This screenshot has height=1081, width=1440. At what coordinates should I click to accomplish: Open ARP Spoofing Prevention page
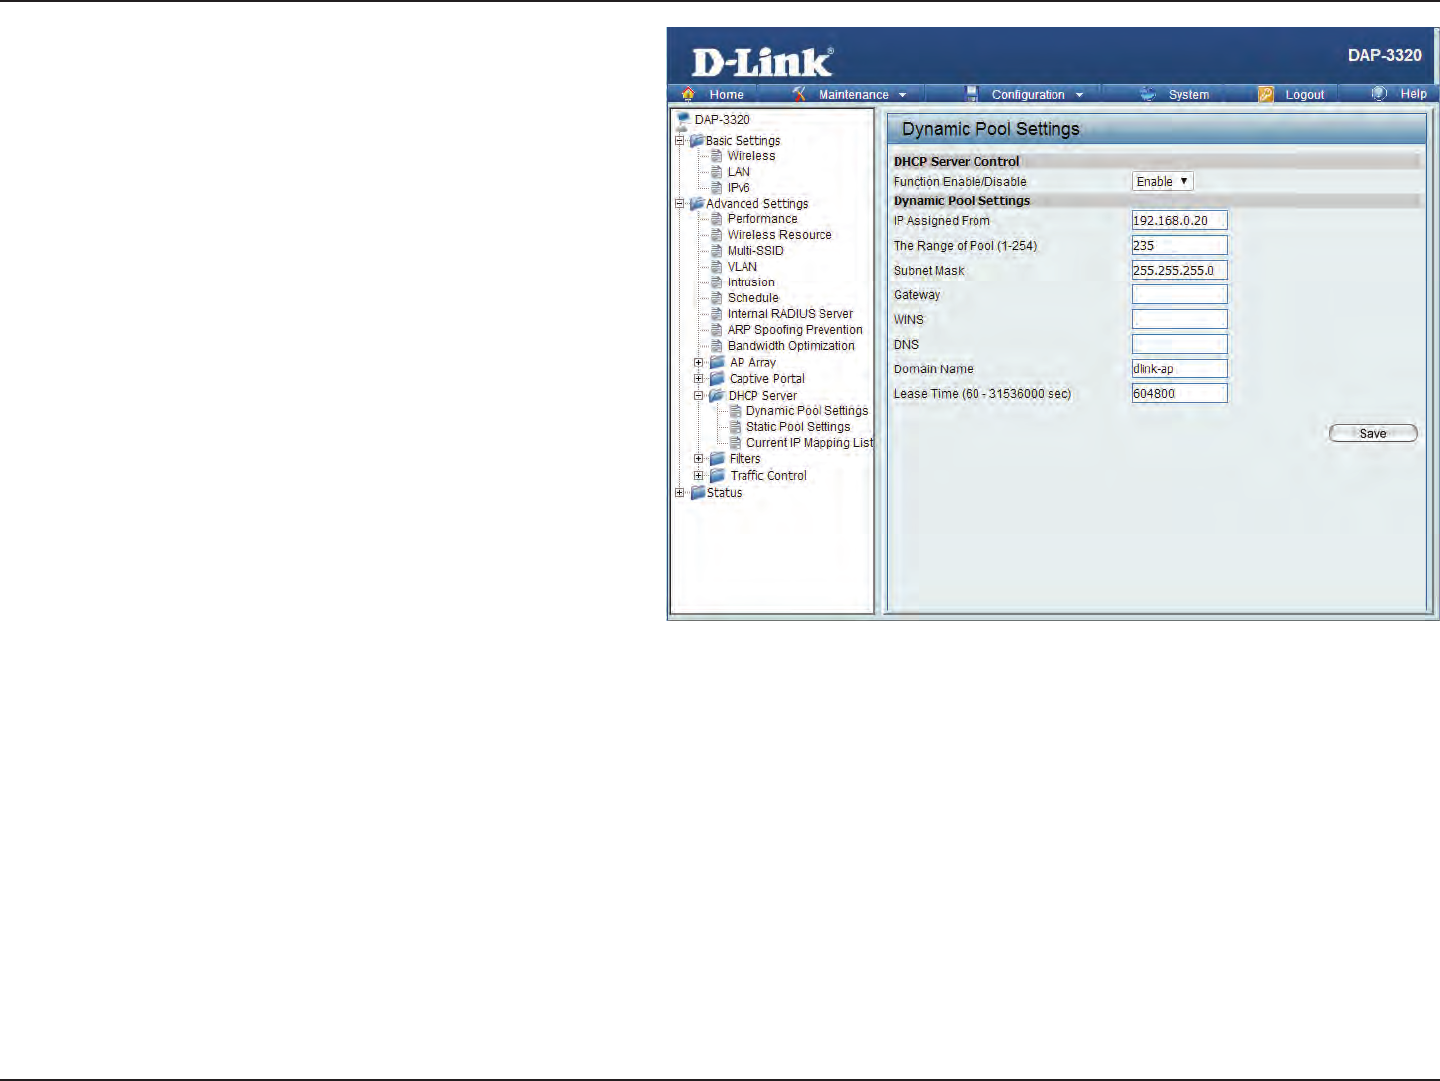(795, 330)
